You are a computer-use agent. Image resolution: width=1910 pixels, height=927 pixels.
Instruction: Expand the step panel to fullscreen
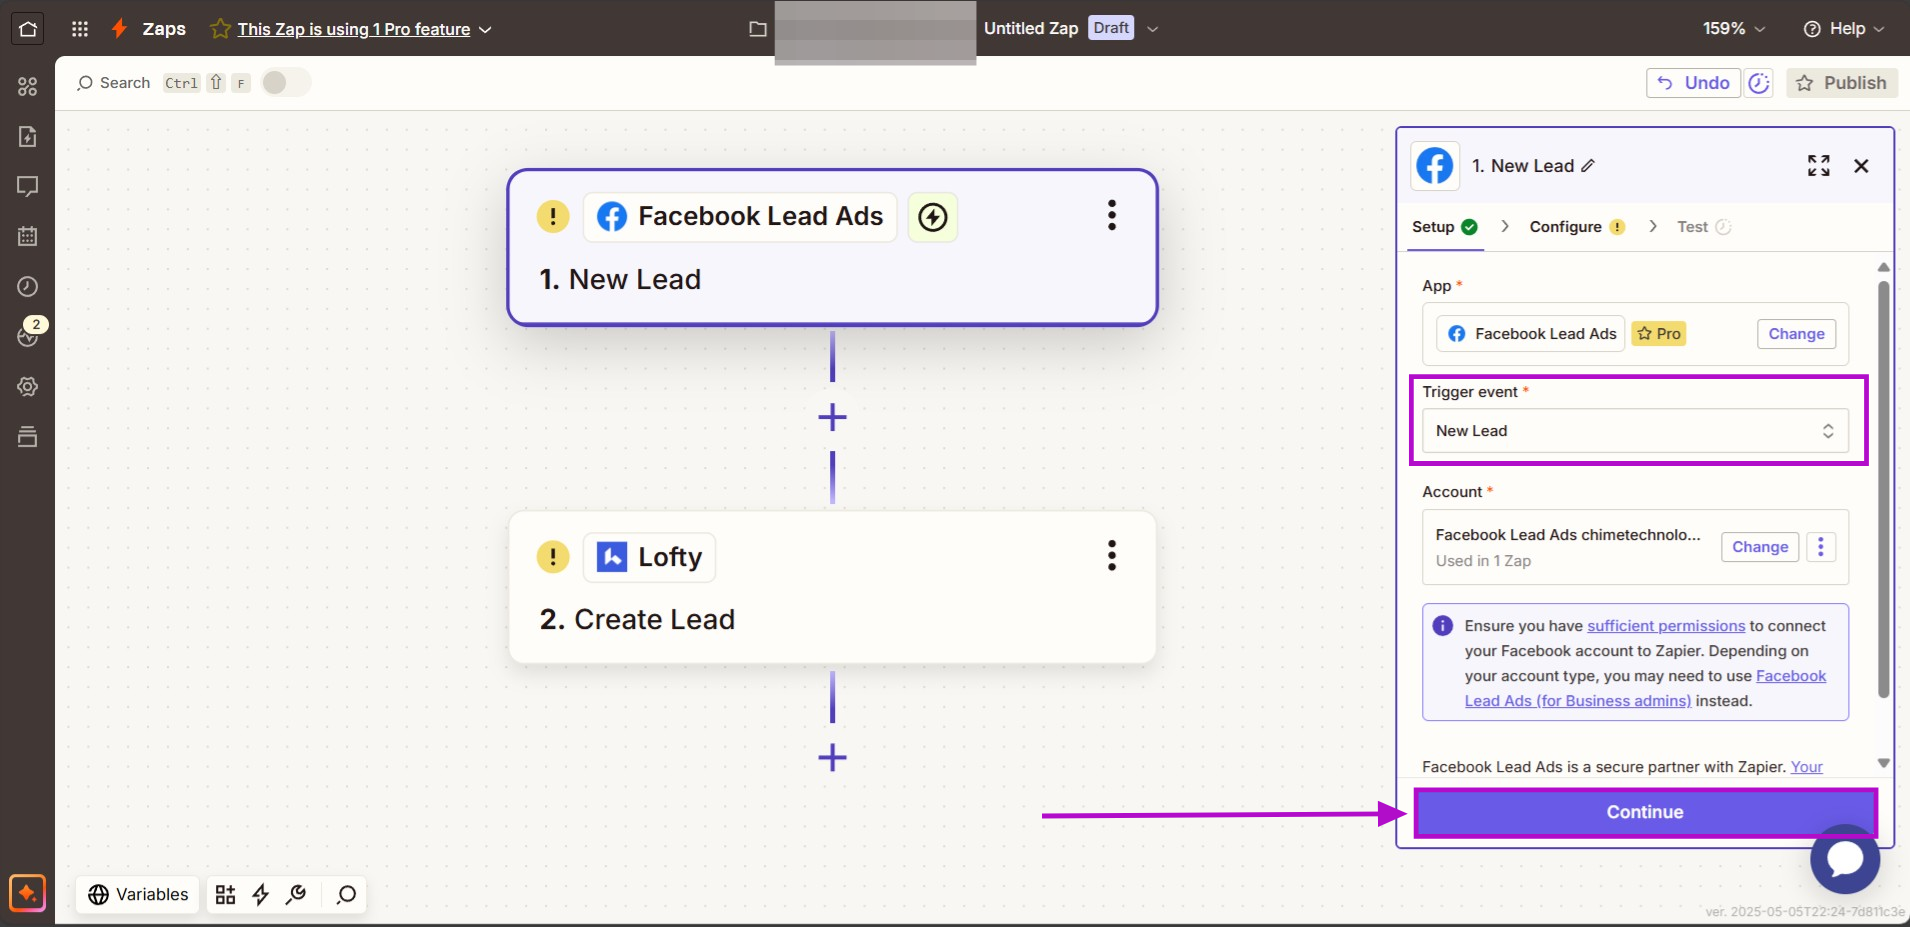(1818, 166)
